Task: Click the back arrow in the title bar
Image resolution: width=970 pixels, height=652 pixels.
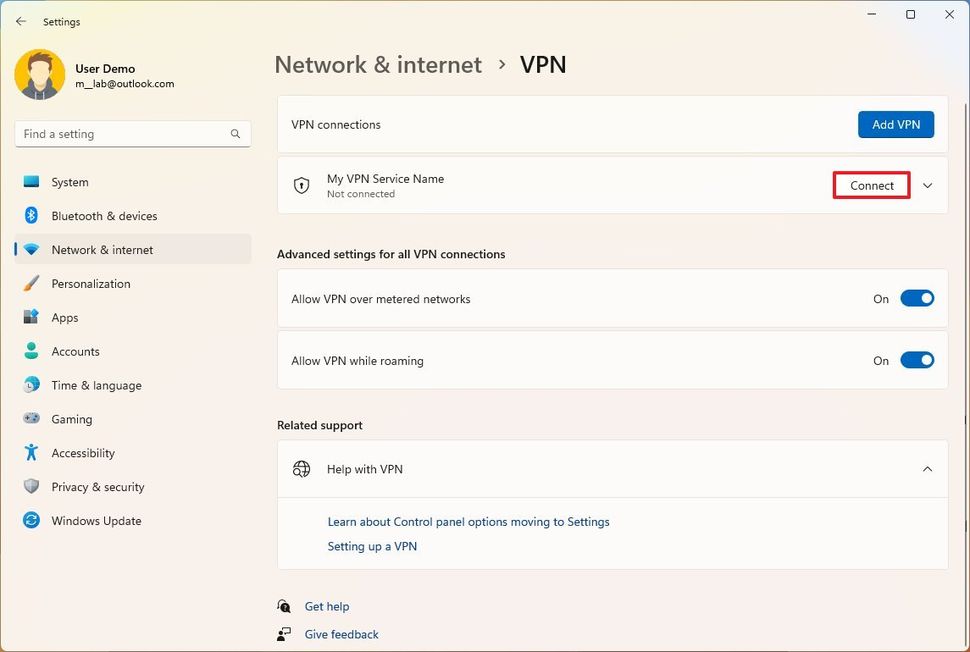Action: click(x=19, y=15)
